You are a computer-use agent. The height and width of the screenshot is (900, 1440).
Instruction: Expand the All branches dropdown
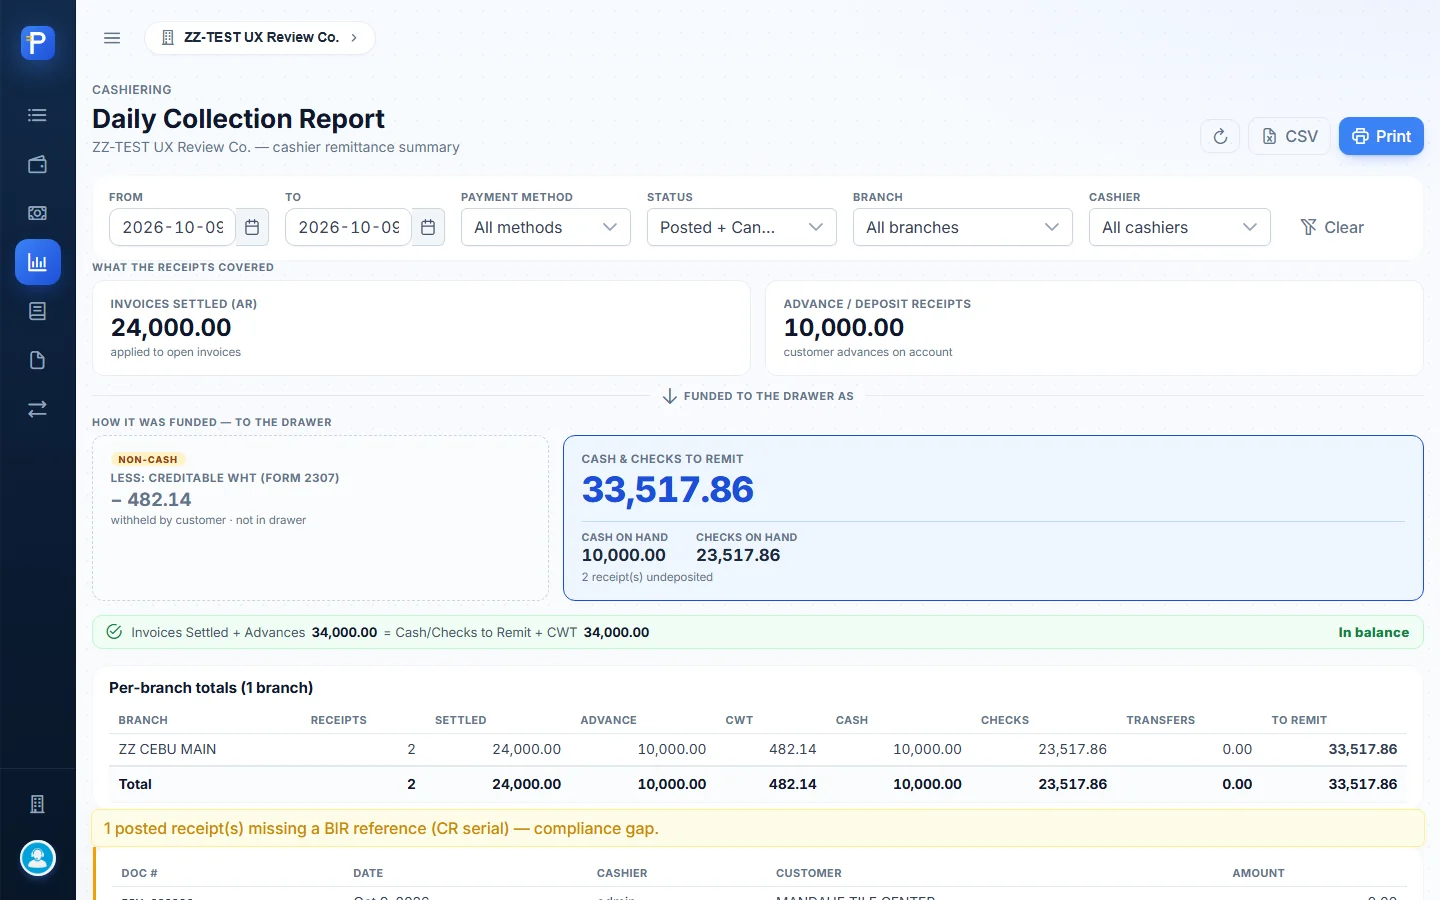[963, 227]
